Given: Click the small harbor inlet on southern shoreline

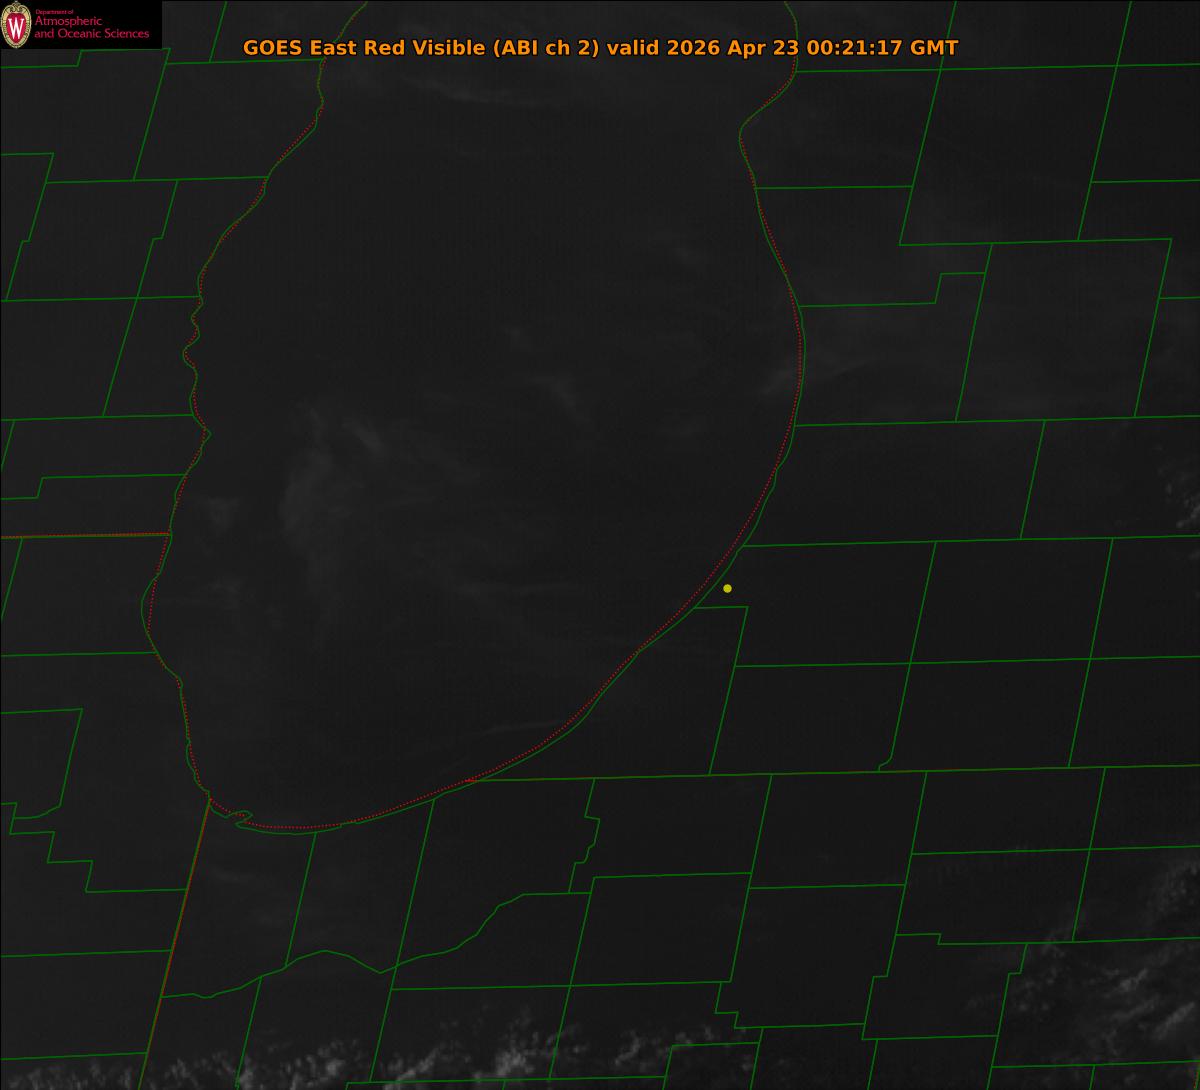Looking at the screenshot, I should point(240,818).
